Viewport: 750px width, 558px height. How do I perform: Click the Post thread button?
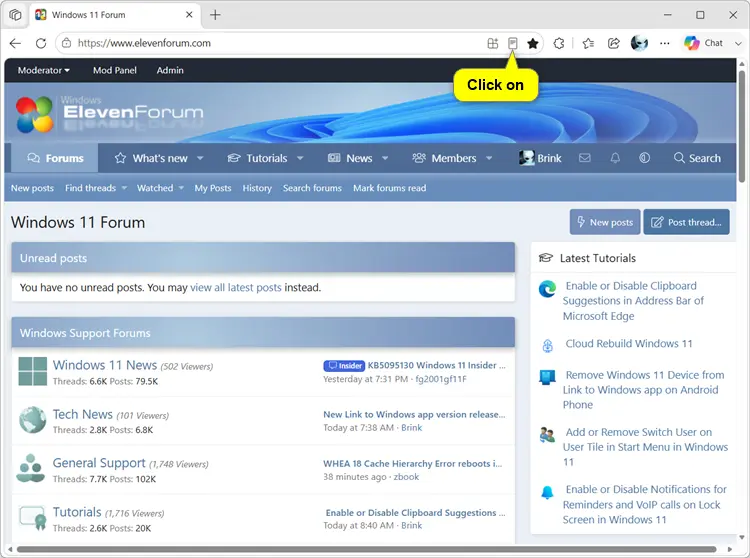coord(686,222)
